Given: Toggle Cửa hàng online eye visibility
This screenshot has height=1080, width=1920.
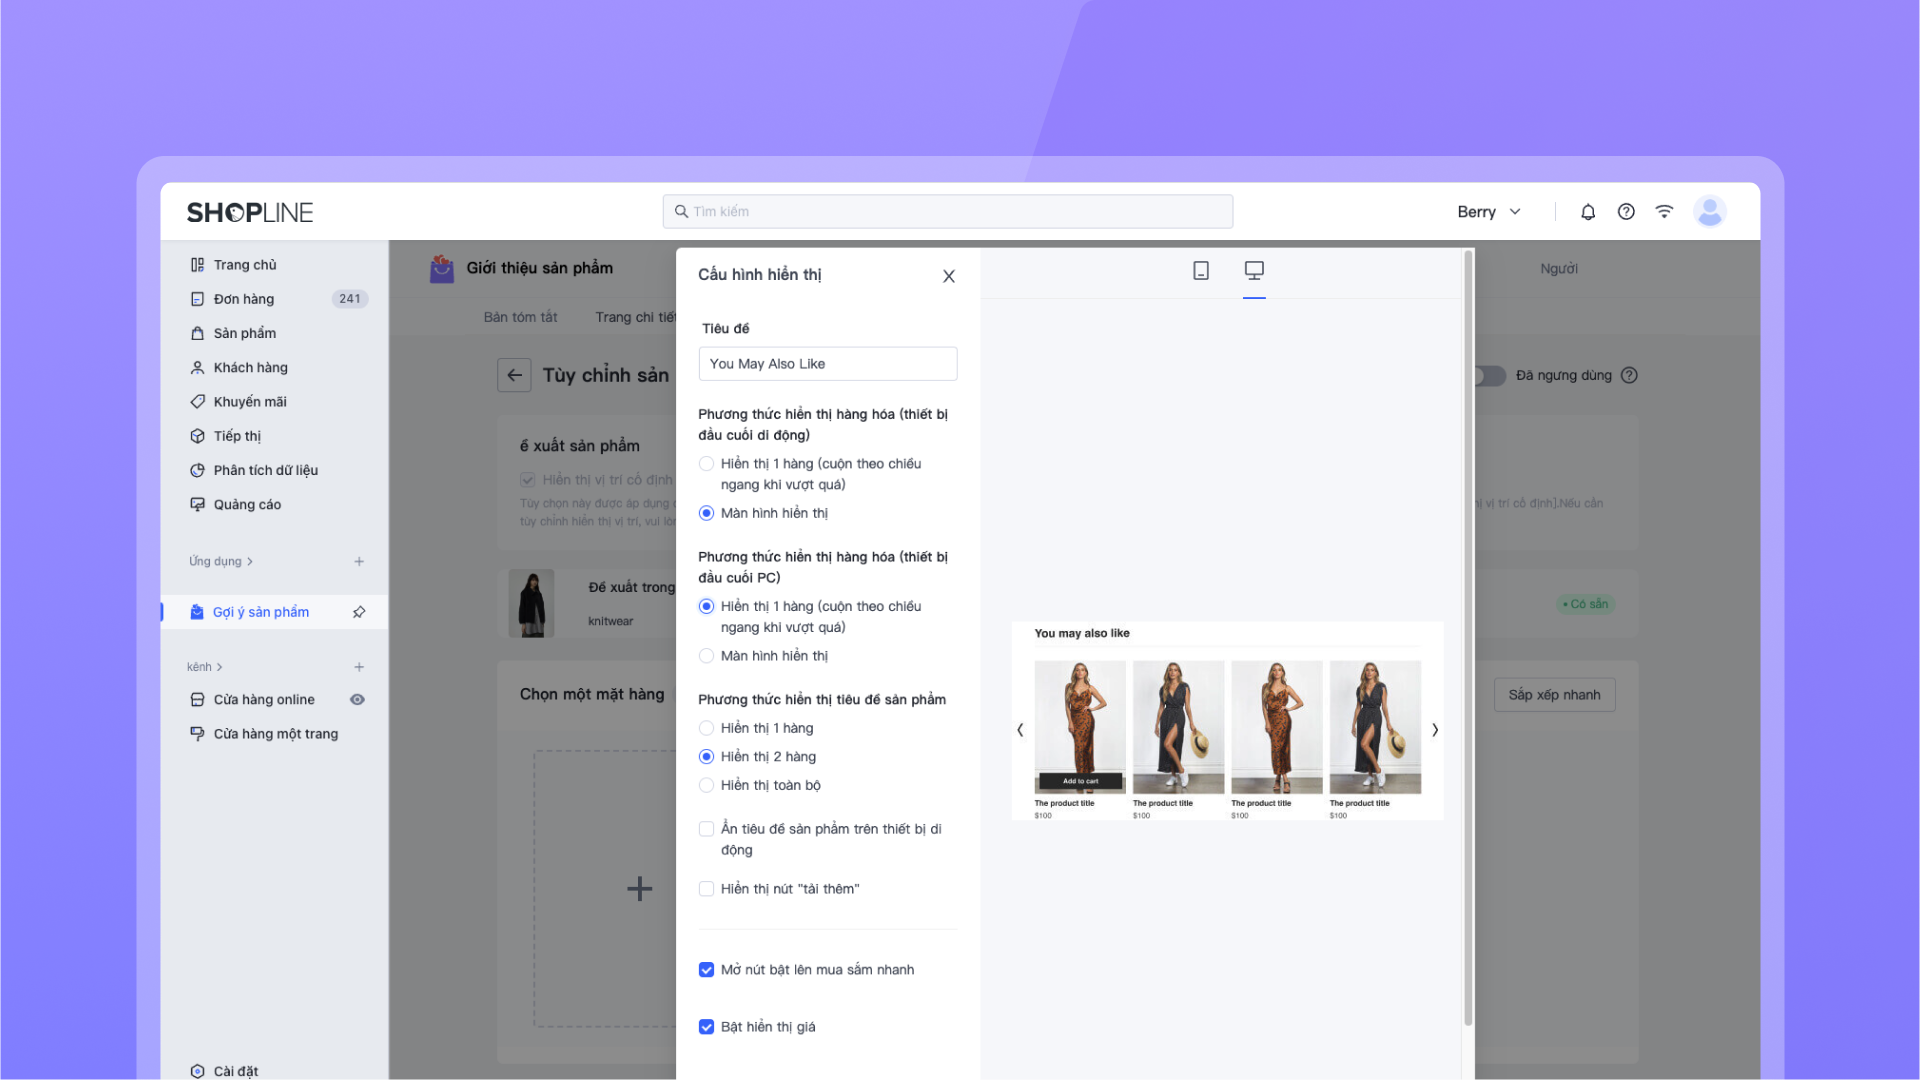Looking at the screenshot, I should [357, 700].
